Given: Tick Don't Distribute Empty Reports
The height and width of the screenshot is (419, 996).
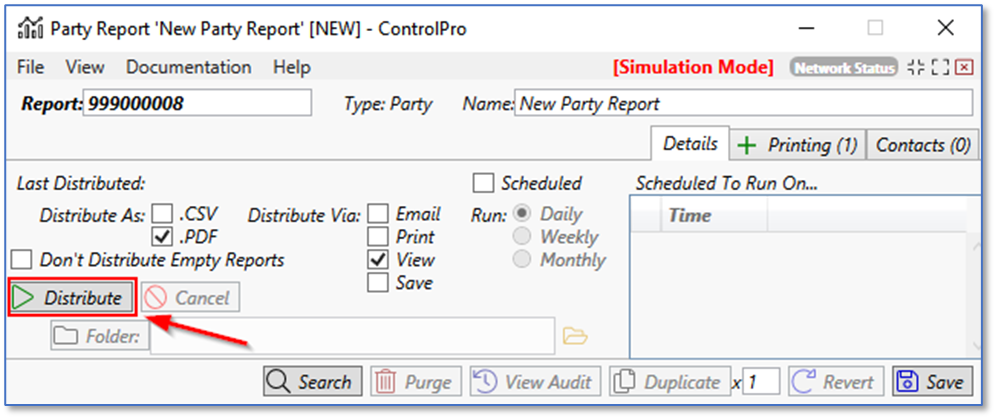Looking at the screenshot, I should pyautogui.click(x=20, y=260).
